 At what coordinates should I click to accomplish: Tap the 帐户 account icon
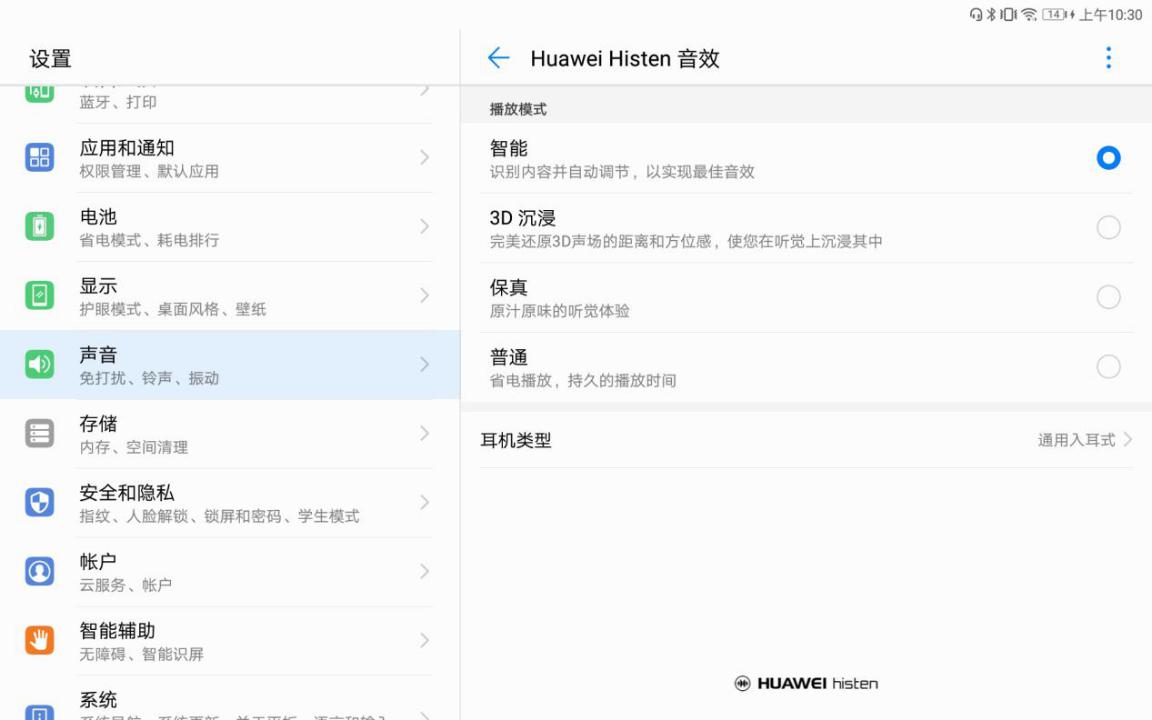pyautogui.click(x=40, y=572)
